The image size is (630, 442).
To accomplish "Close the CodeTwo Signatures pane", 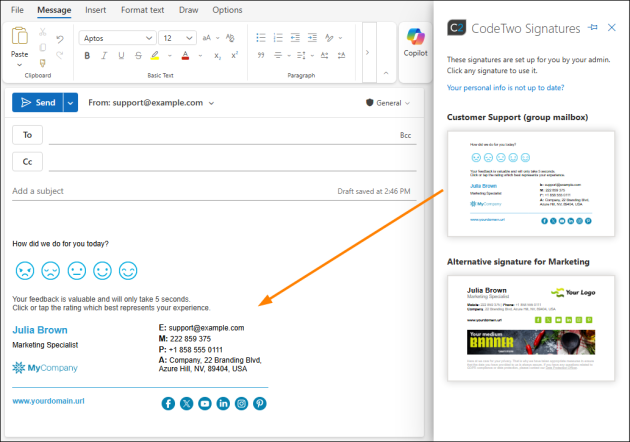I will 612,27.
